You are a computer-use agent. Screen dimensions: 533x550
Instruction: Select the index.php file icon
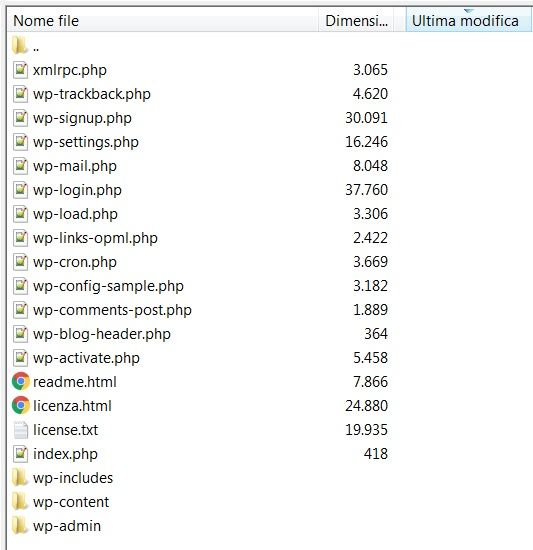[x=20, y=454]
